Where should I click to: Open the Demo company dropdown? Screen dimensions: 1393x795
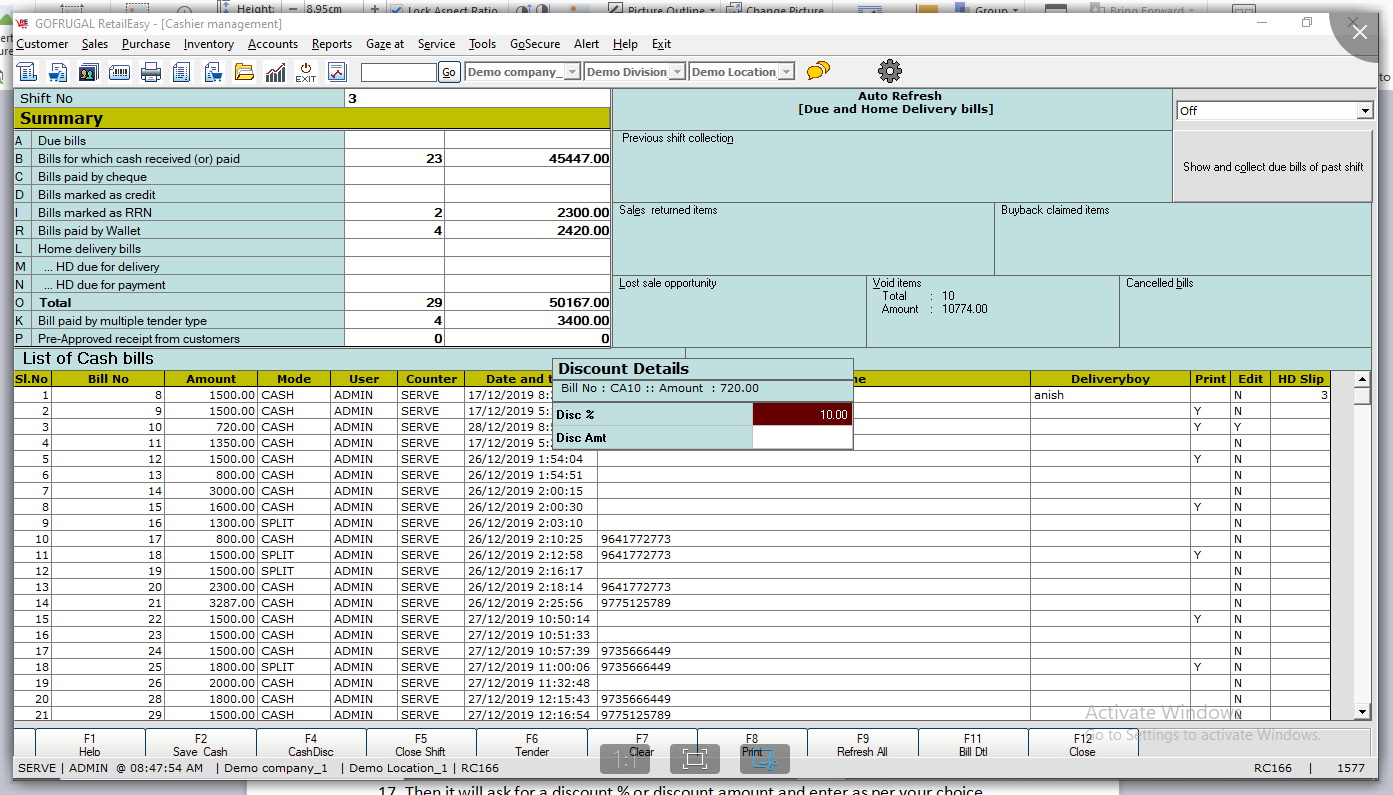coord(572,72)
